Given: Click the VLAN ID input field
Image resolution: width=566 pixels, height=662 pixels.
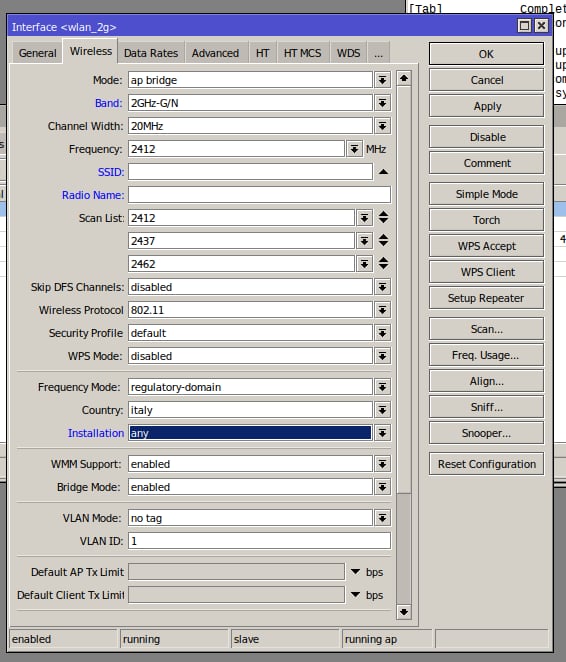Looking at the screenshot, I should tap(259, 541).
